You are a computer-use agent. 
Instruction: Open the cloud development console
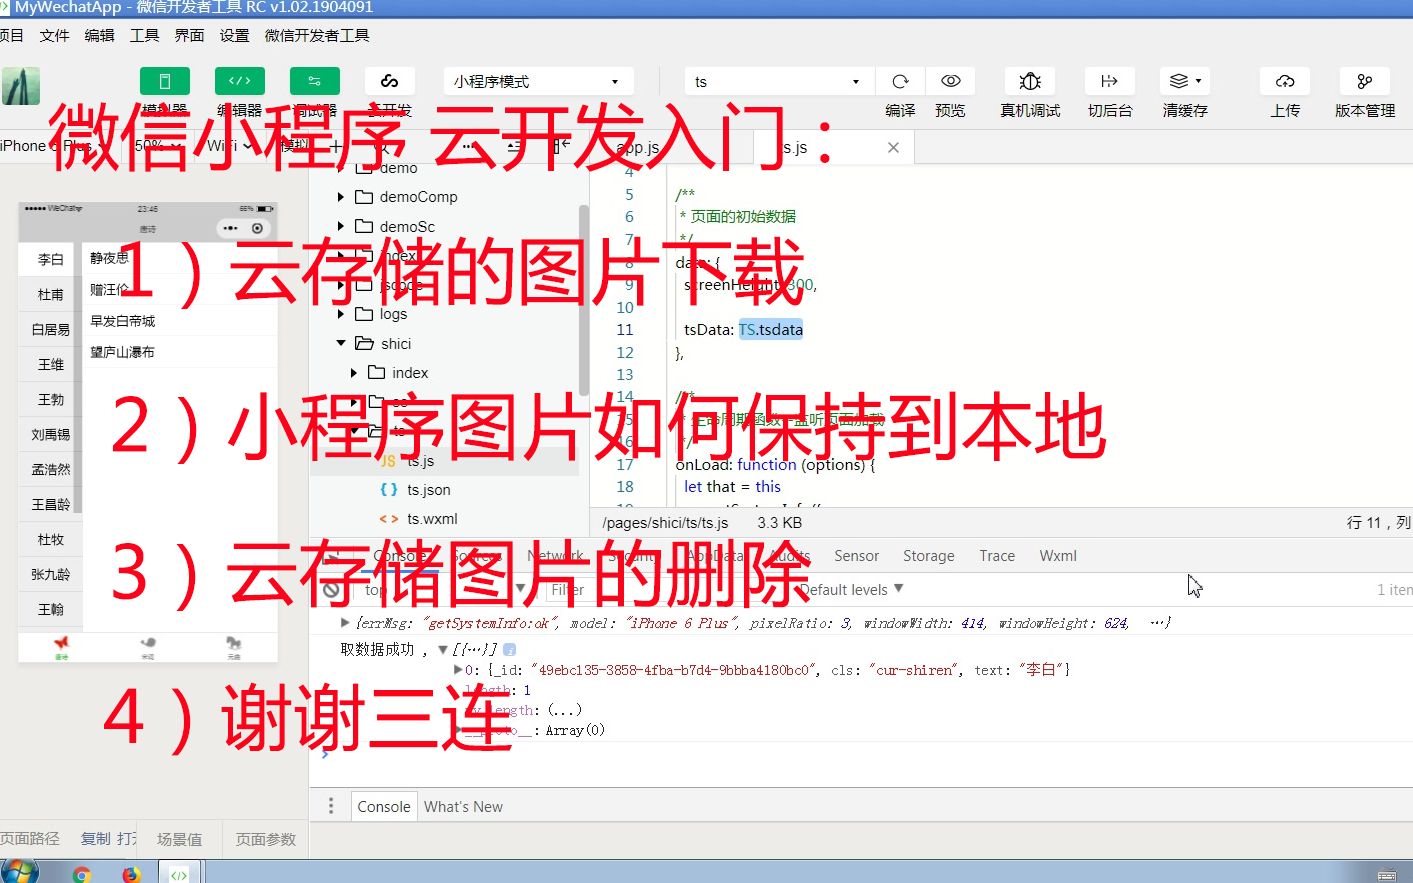pyautogui.click(x=390, y=81)
